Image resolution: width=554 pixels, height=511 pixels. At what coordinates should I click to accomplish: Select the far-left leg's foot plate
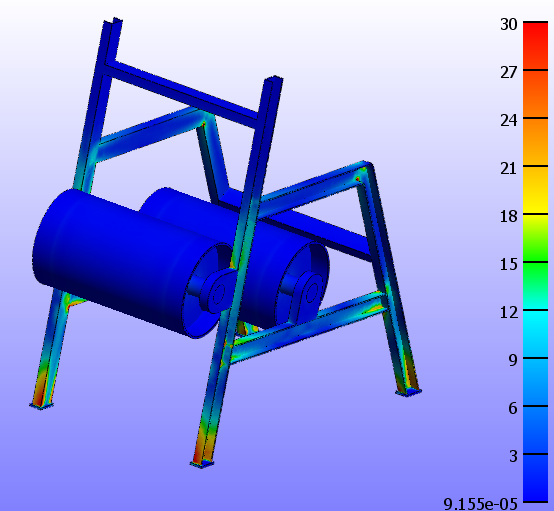tap(41, 406)
